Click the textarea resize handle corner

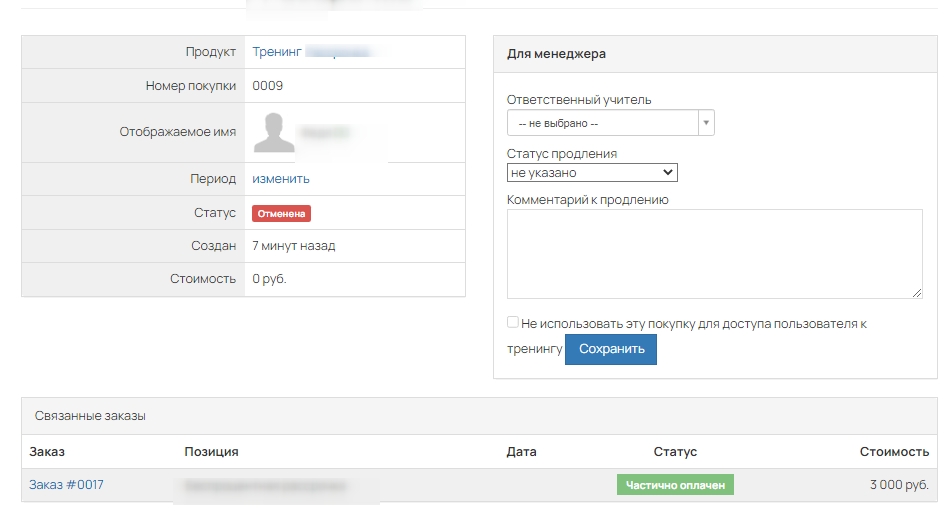click(917, 293)
